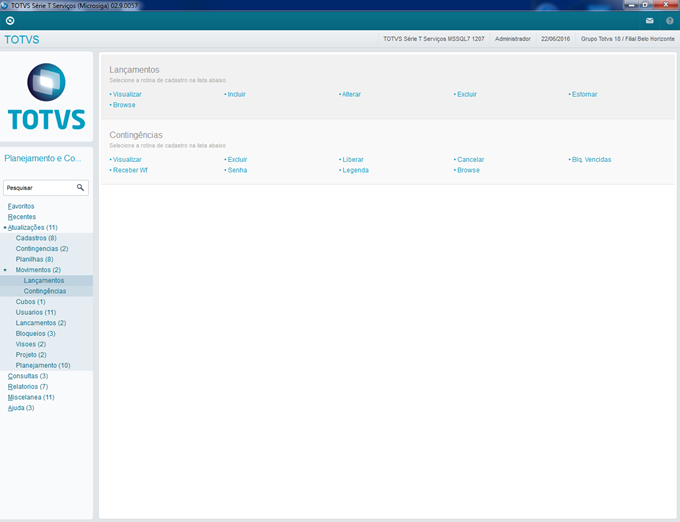This screenshot has height=522, width=680.
Task: Expand Planejamento (10) submenu
Action: pos(43,365)
